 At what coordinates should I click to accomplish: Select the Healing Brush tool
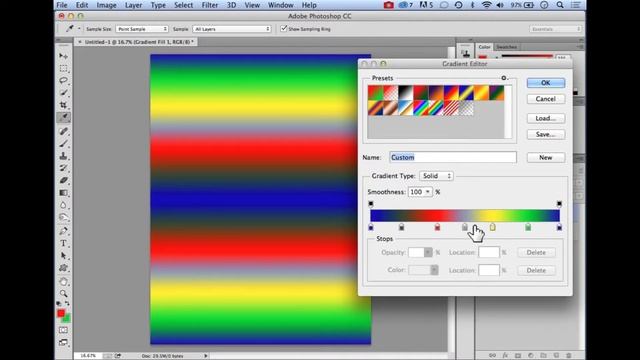click(x=63, y=131)
